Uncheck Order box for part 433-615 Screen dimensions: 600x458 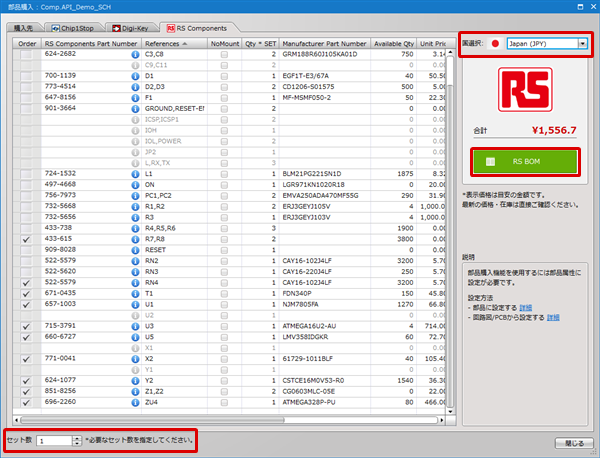click(26, 240)
